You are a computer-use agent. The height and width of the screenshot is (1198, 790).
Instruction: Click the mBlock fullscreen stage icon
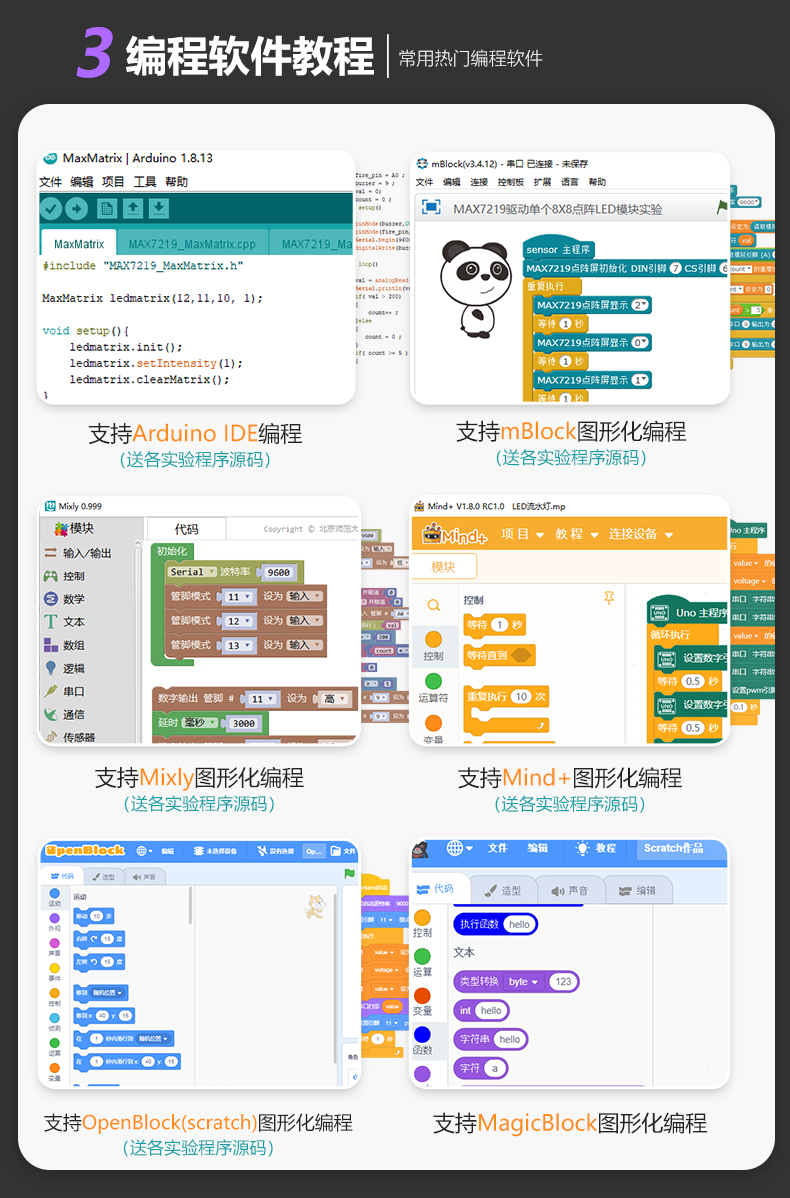point(431,207)
